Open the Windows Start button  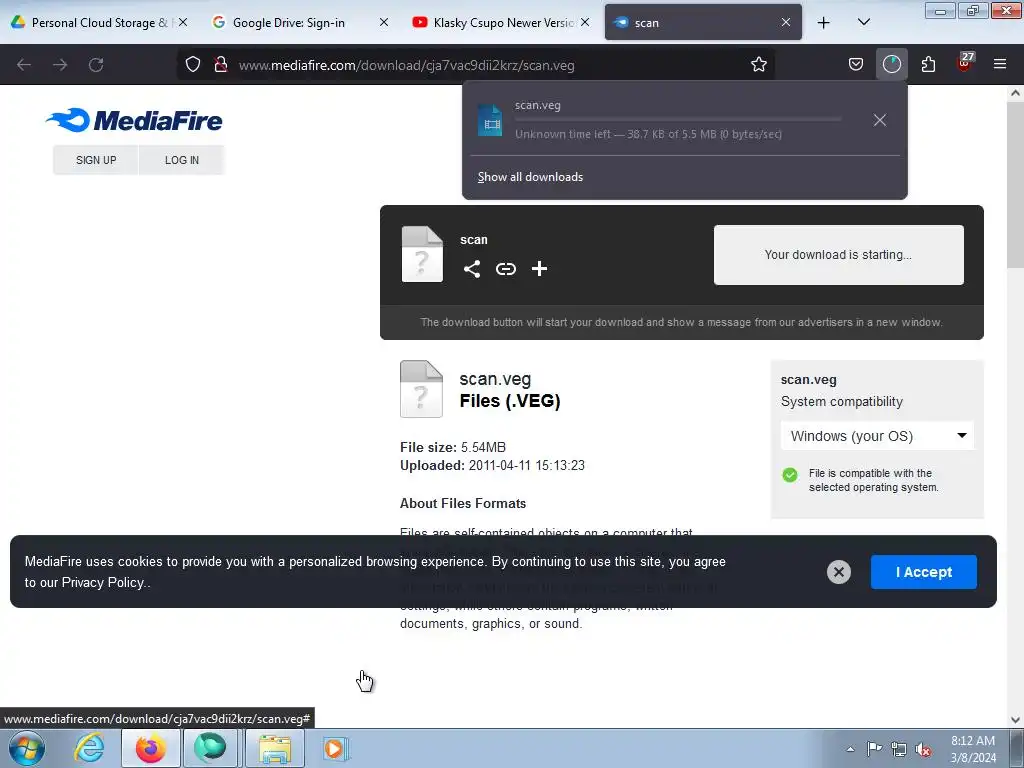click(x=26, y=748)
